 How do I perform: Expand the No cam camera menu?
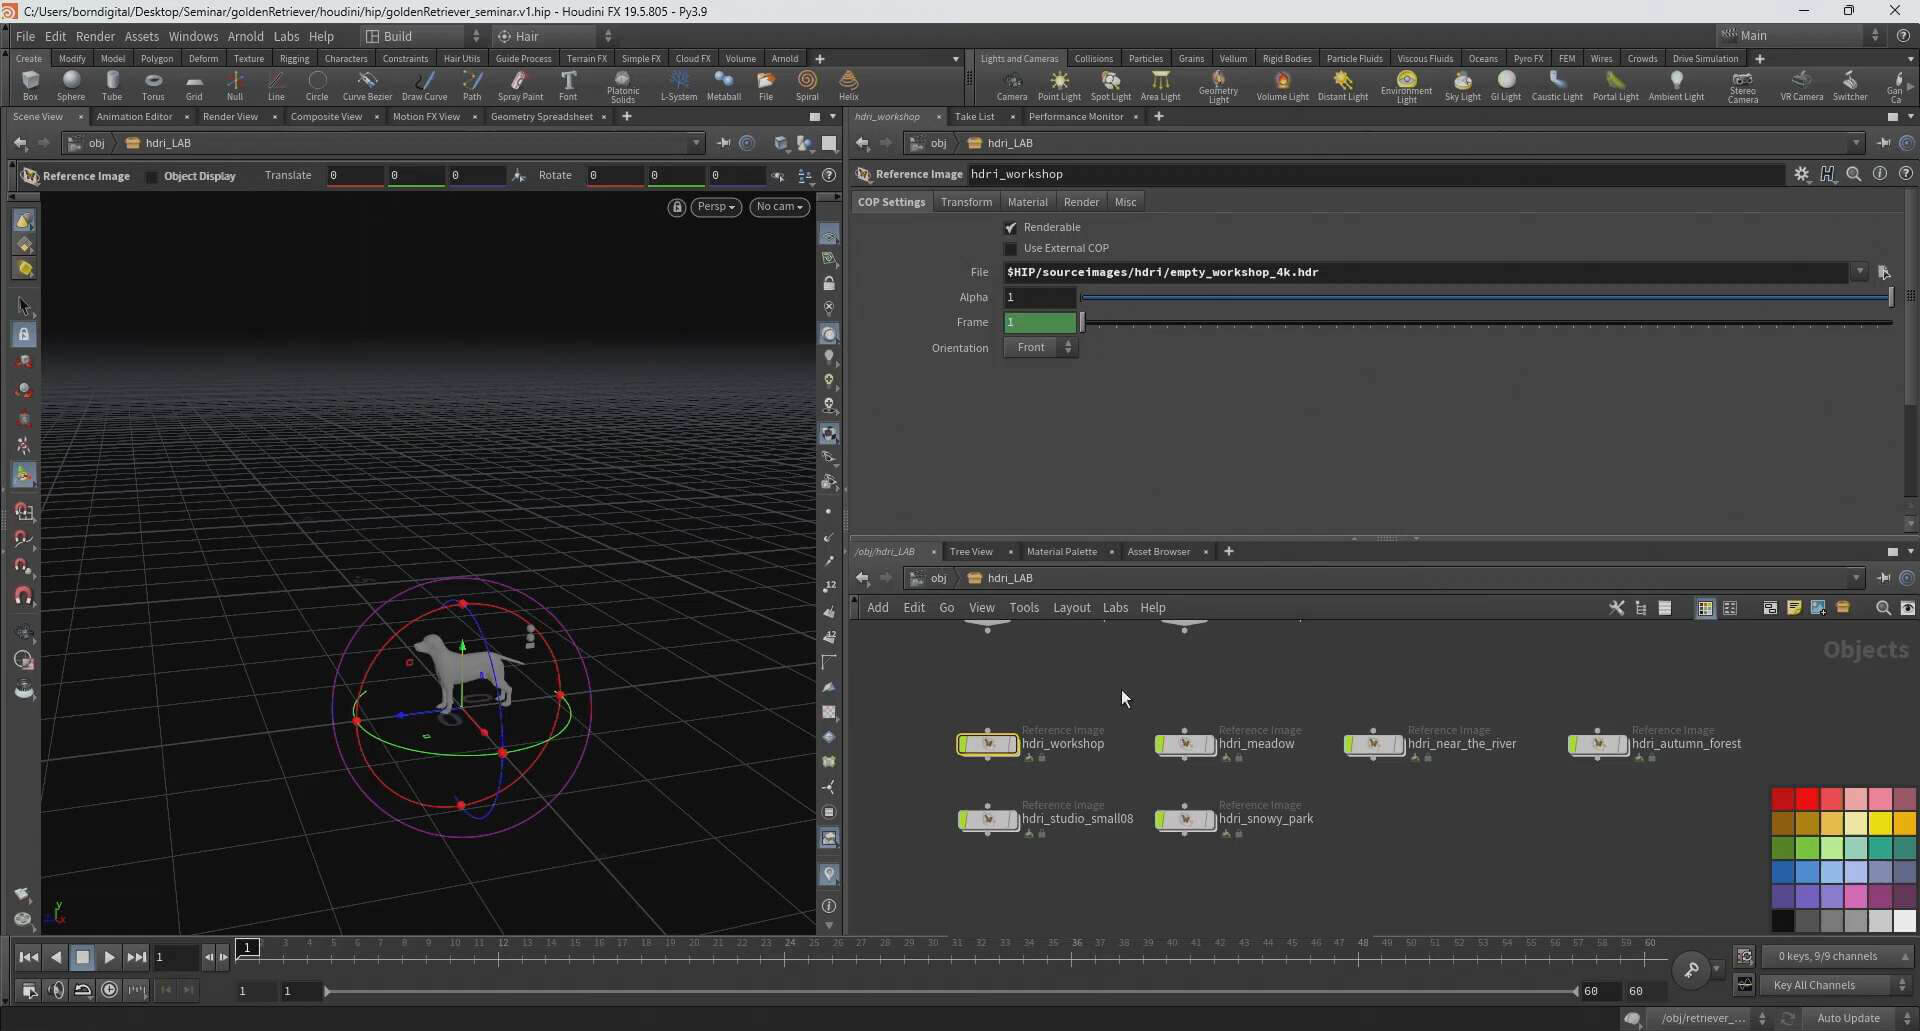coord(779,207)
